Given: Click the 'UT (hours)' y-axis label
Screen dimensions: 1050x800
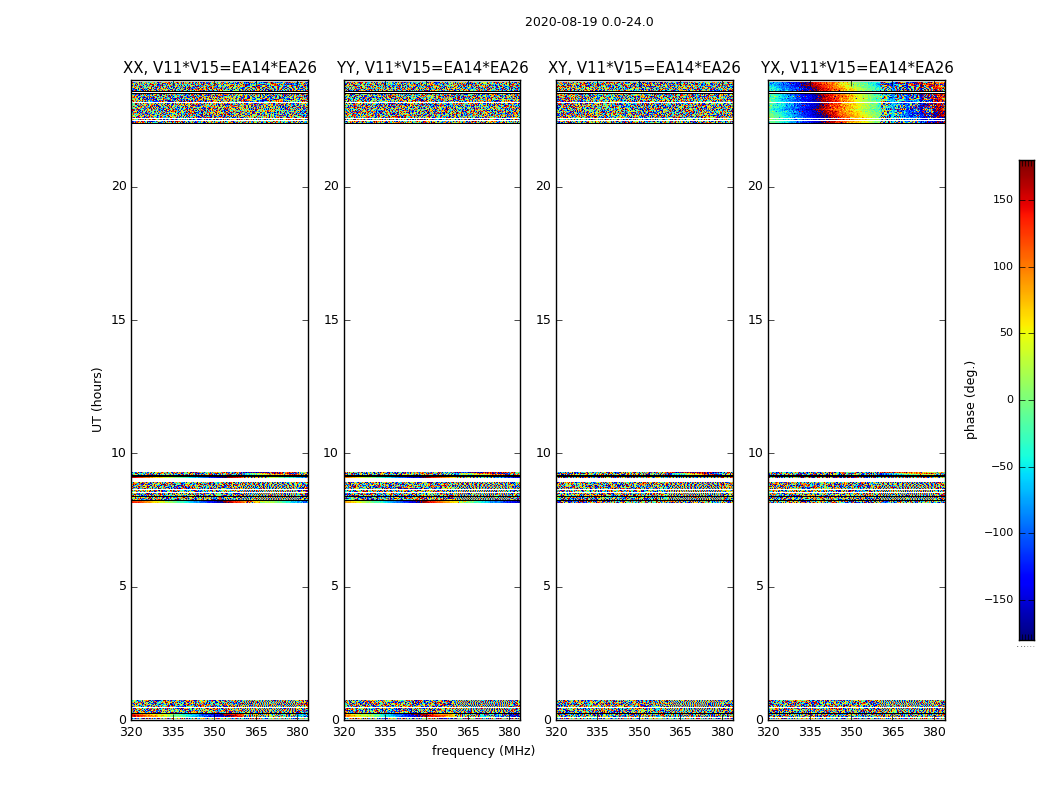Looking at the screenshot, I should [x=97, y=400].
